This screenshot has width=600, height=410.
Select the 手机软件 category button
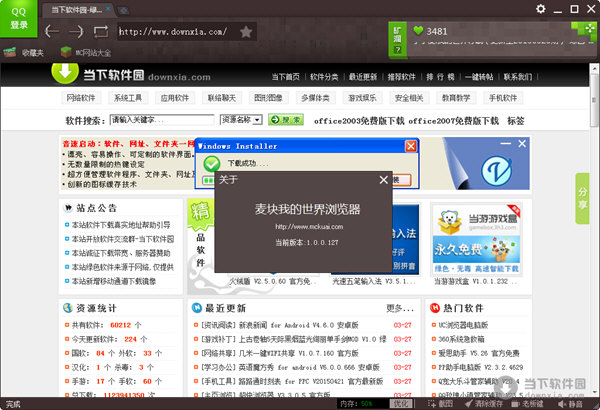coord(503,98)
